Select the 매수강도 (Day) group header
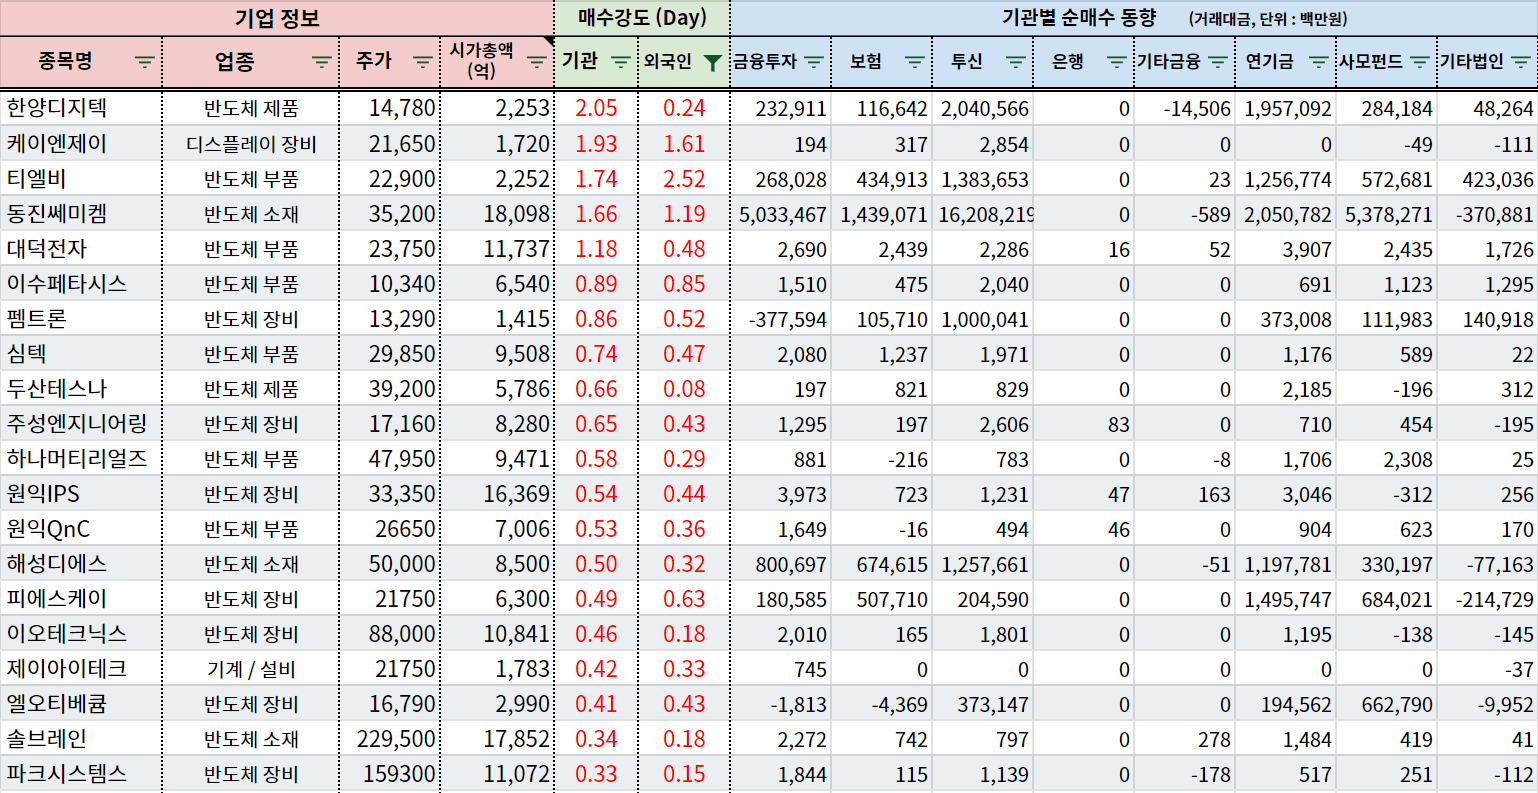The image size is (1538, 793). pos(642,18)
